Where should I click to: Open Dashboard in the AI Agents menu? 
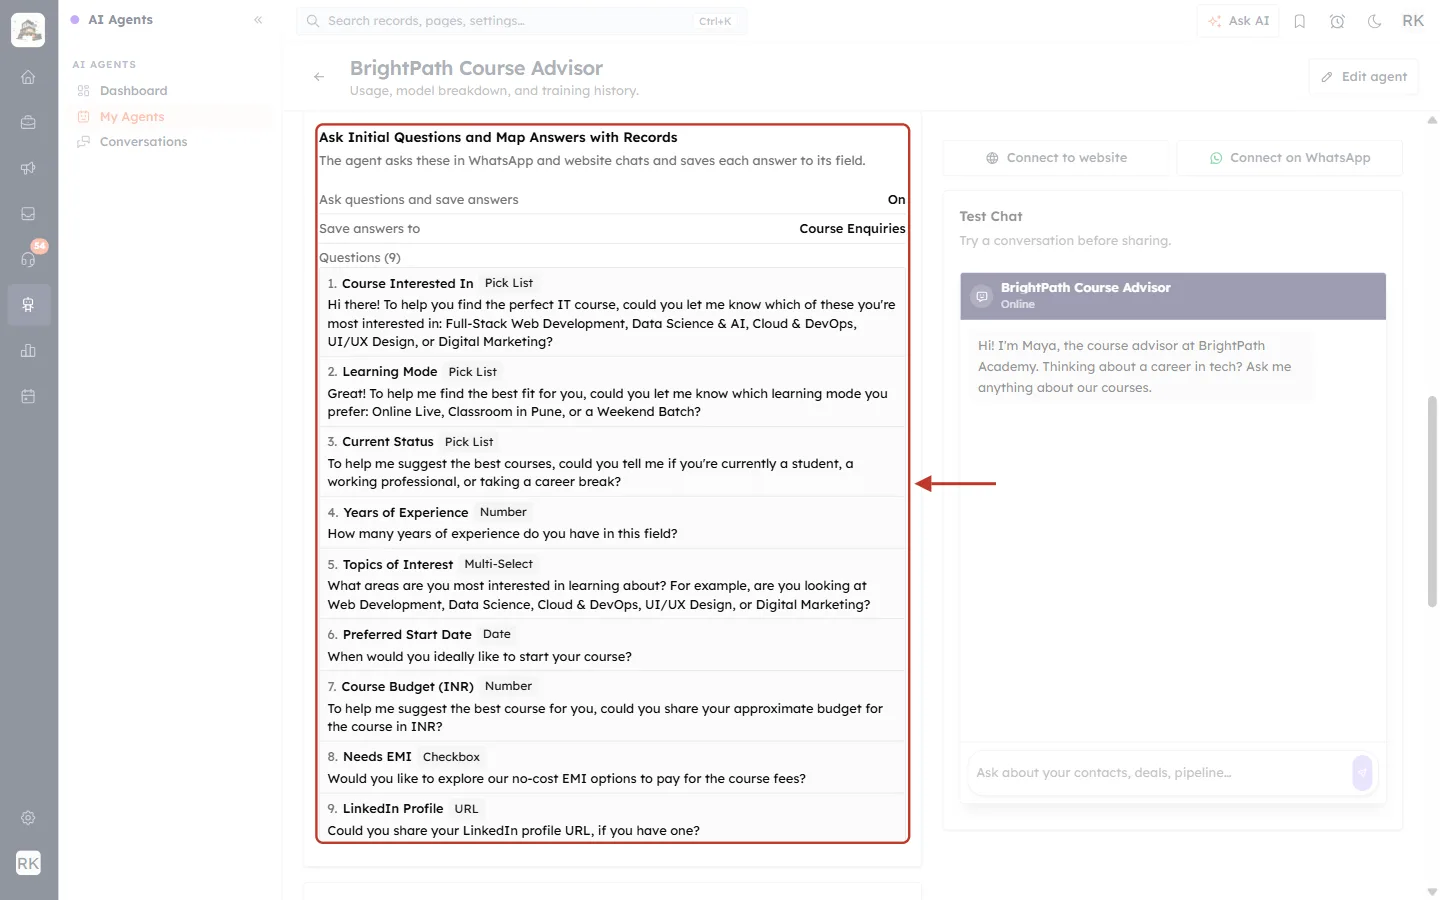pyautogui.click(x=133, y=91)
